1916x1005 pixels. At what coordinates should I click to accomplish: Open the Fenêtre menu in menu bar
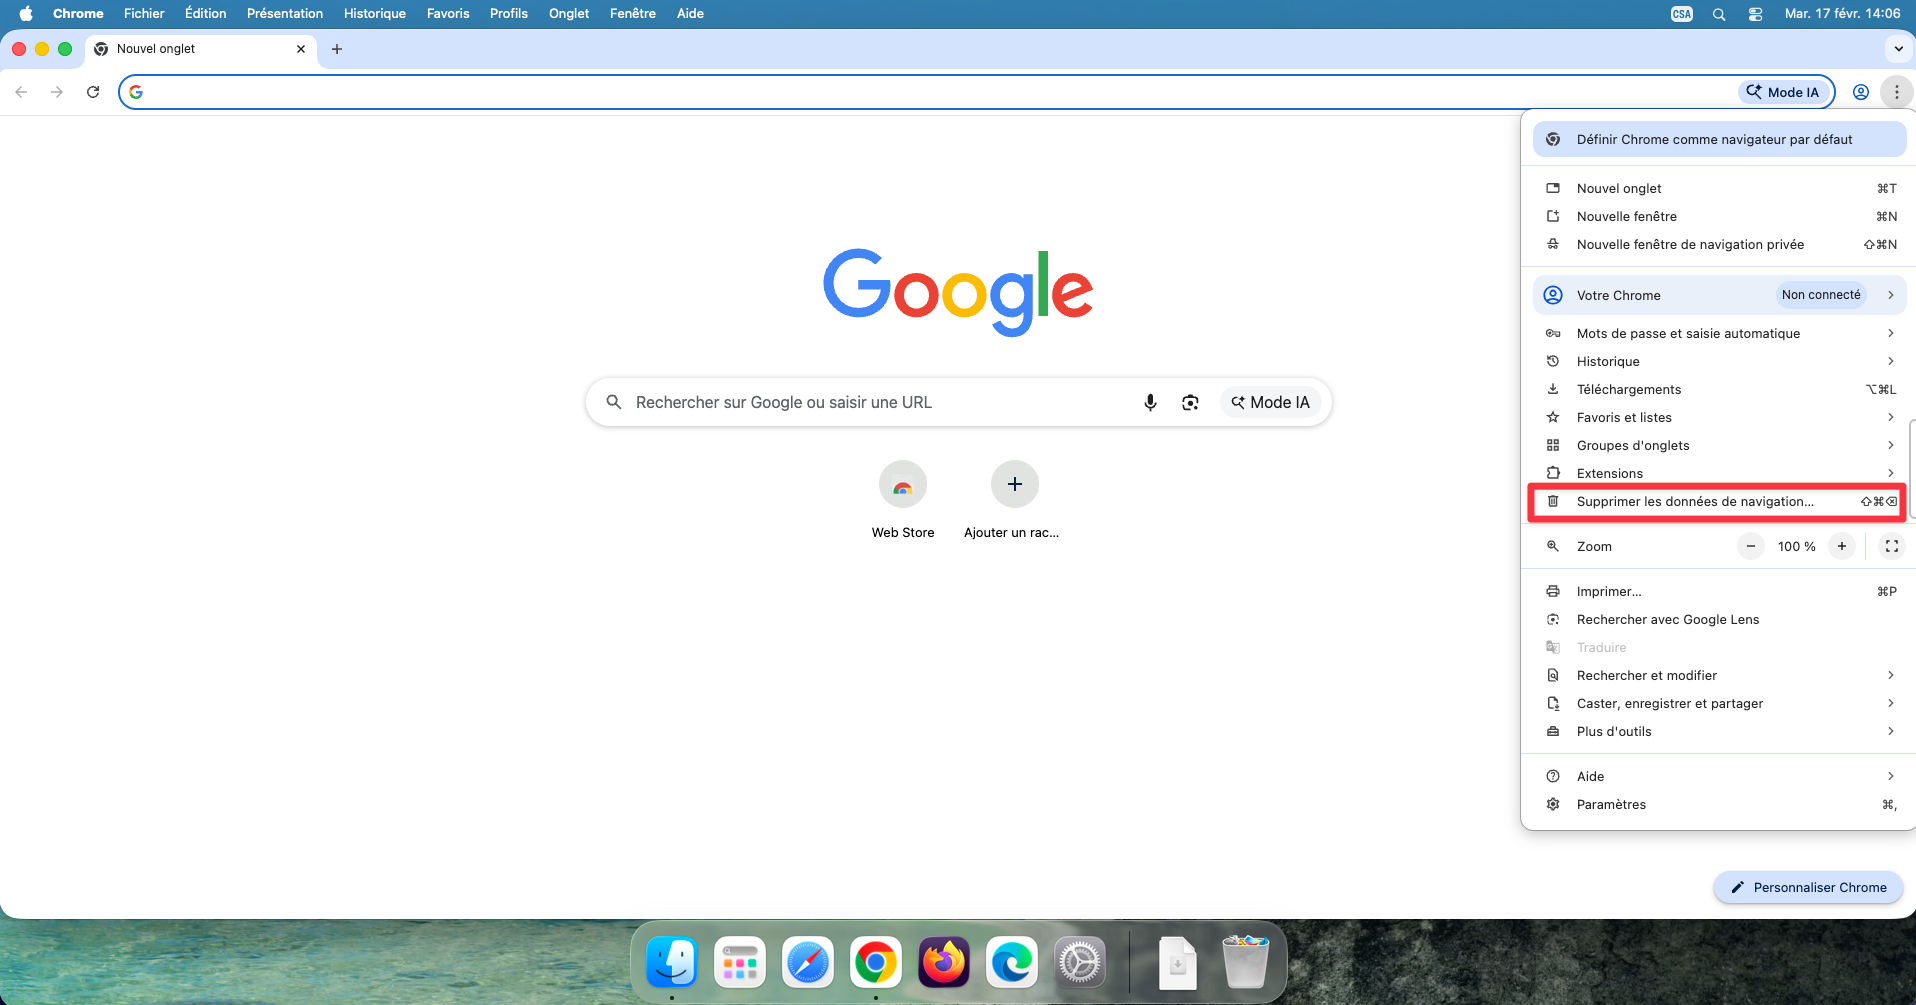[x=633, y=13]
